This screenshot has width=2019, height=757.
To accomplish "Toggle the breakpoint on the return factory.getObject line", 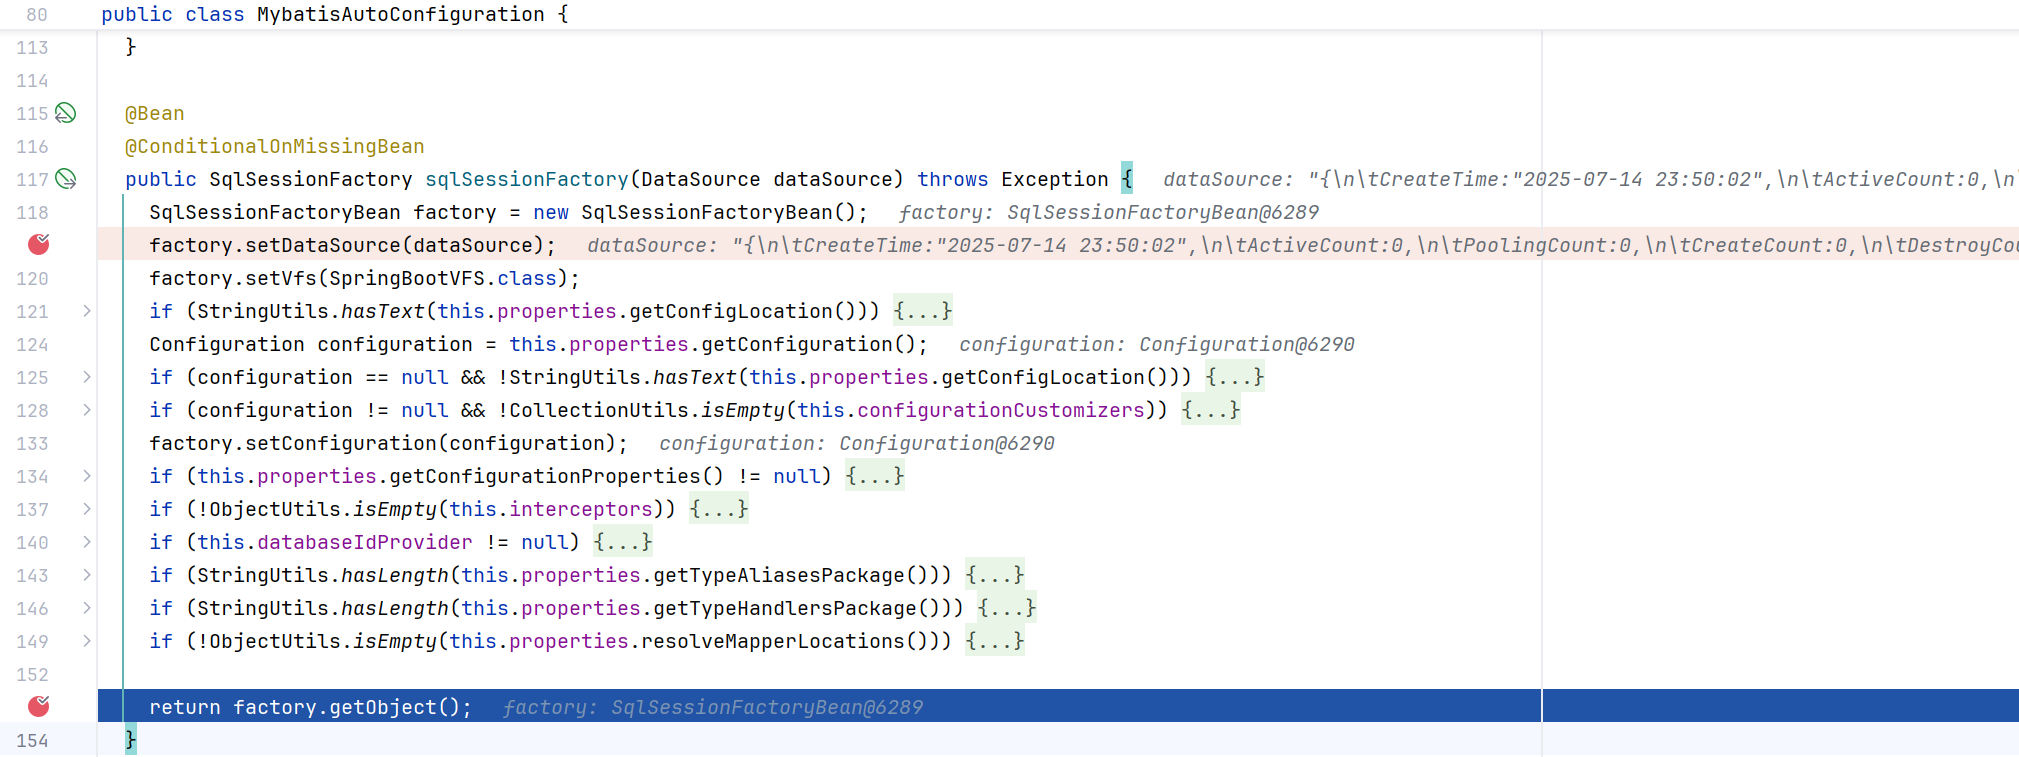I will point(39,706).
